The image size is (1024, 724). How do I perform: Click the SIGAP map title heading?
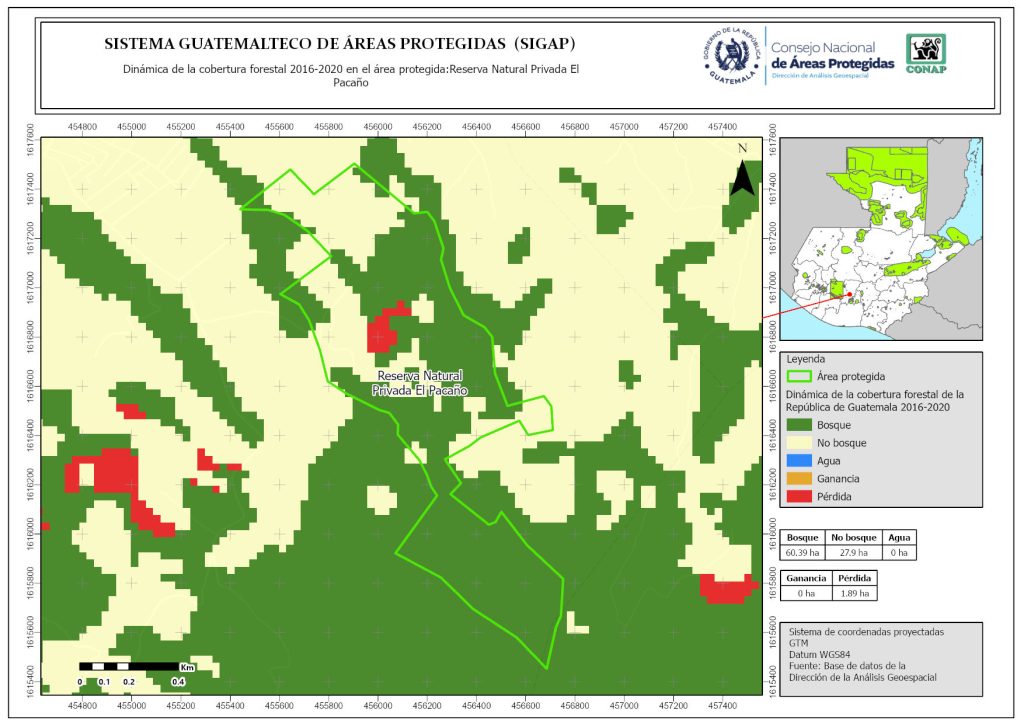pyautogui.click(x=340, y=45)
